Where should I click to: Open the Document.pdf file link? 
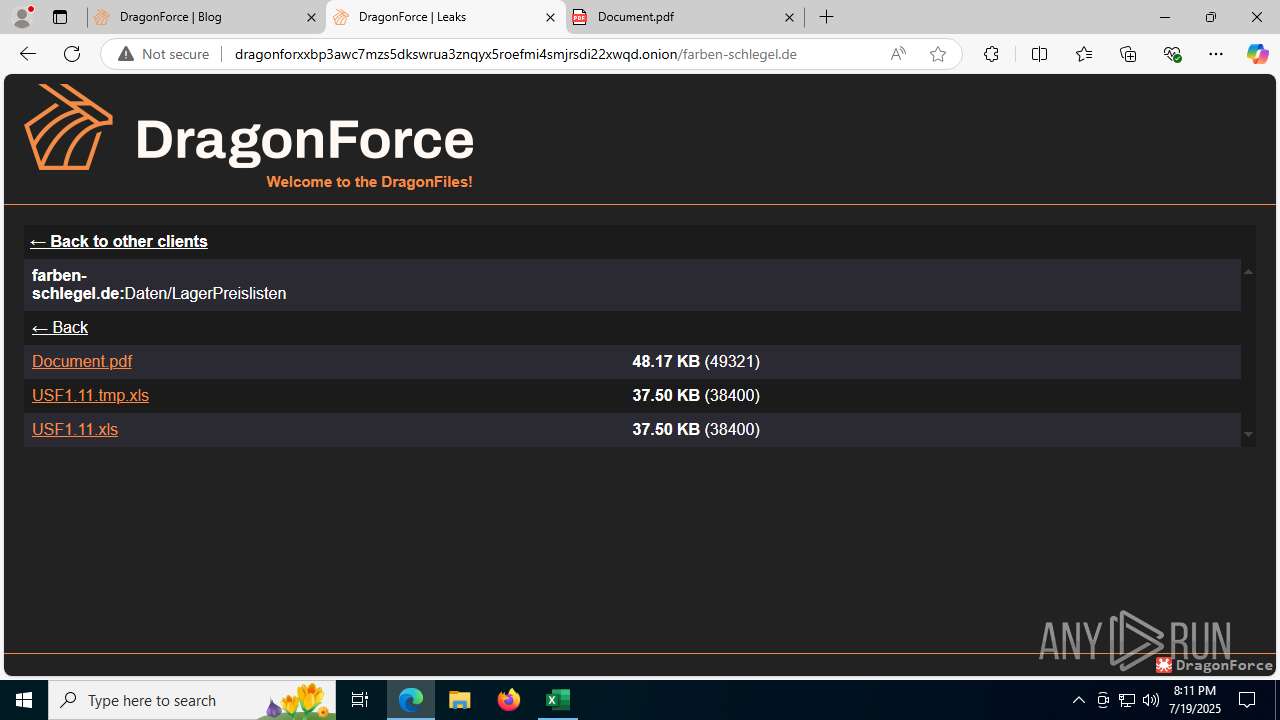pos(82,361)
